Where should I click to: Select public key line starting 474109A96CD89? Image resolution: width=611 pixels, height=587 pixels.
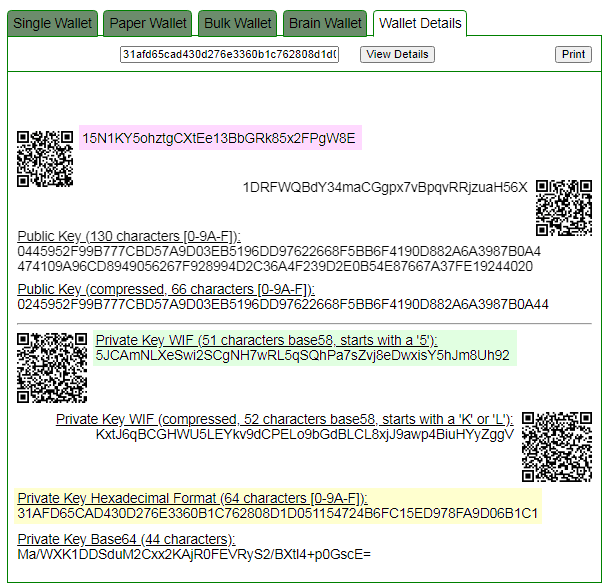(275, 267)
